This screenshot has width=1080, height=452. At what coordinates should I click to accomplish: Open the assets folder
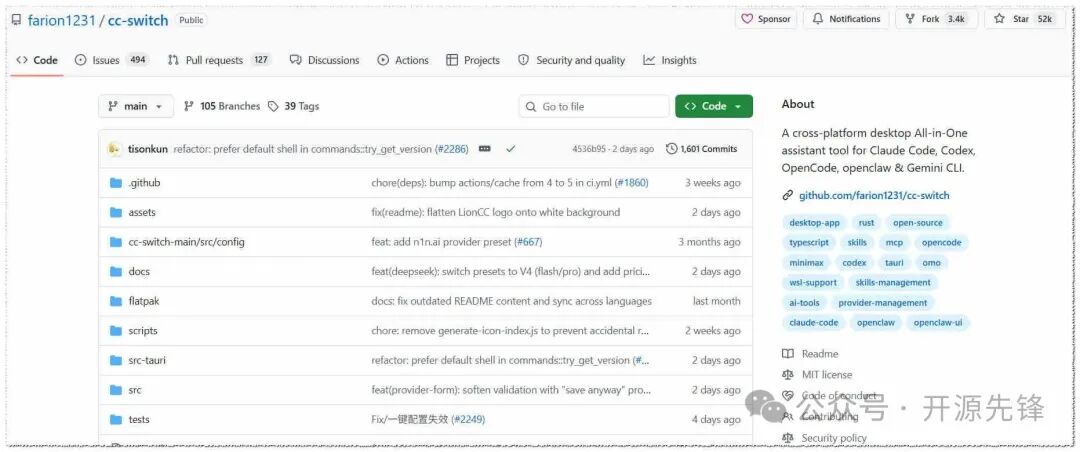click(142, 212)
